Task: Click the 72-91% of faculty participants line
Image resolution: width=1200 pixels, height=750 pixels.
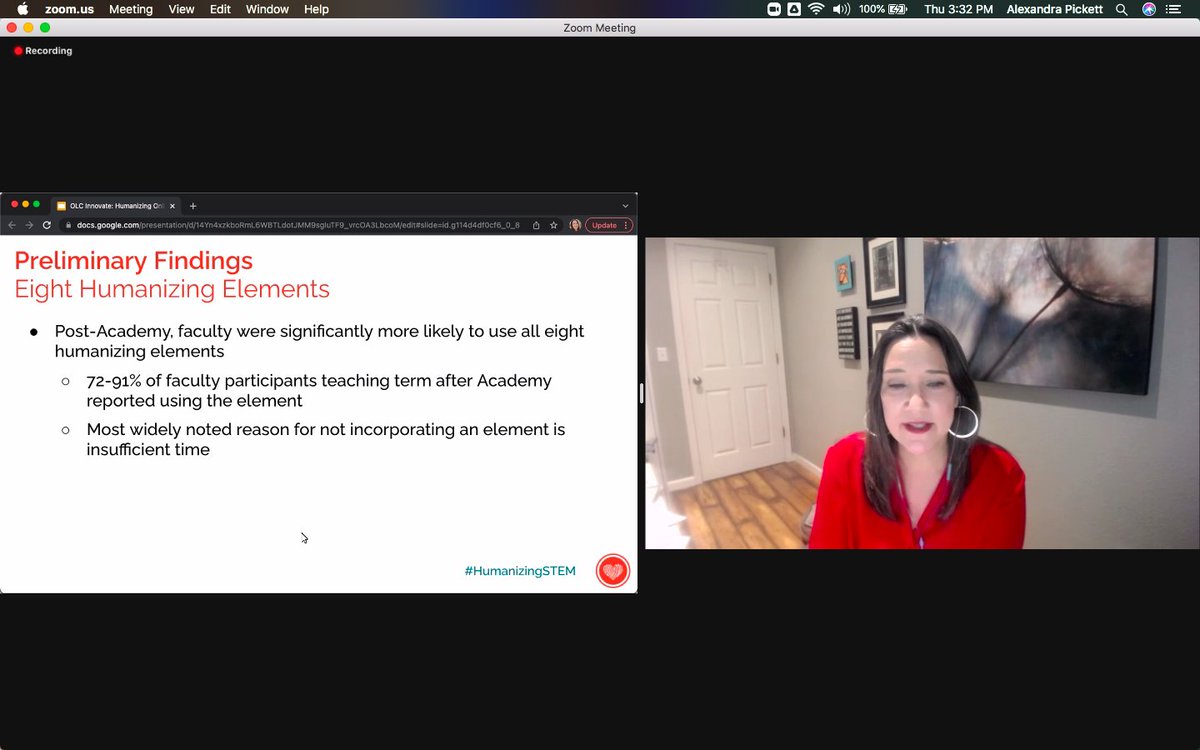Action: [319, 390]
